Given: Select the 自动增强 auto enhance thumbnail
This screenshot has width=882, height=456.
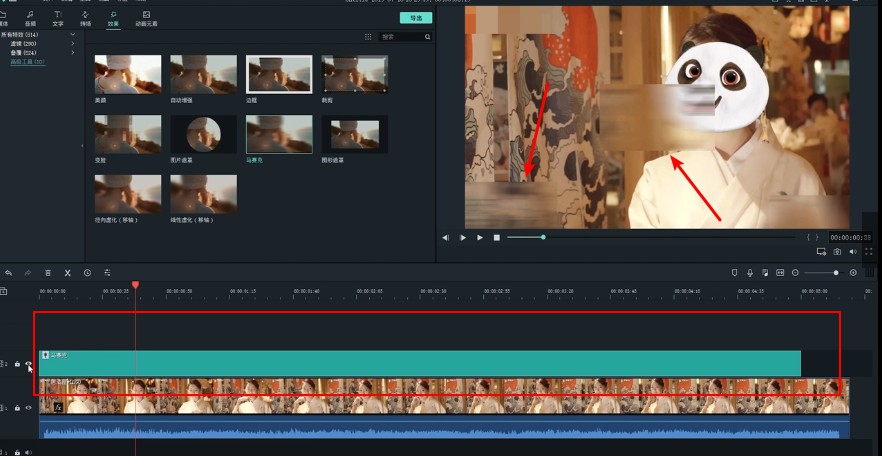Looking at the screenshot, I should coord(203,74).
